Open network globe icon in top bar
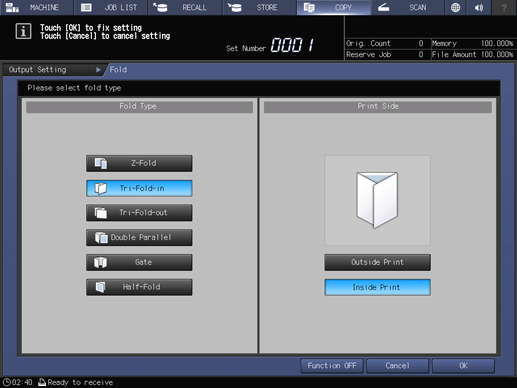The width and height of the screenshot is (517, 388). [x=455, y=7]
